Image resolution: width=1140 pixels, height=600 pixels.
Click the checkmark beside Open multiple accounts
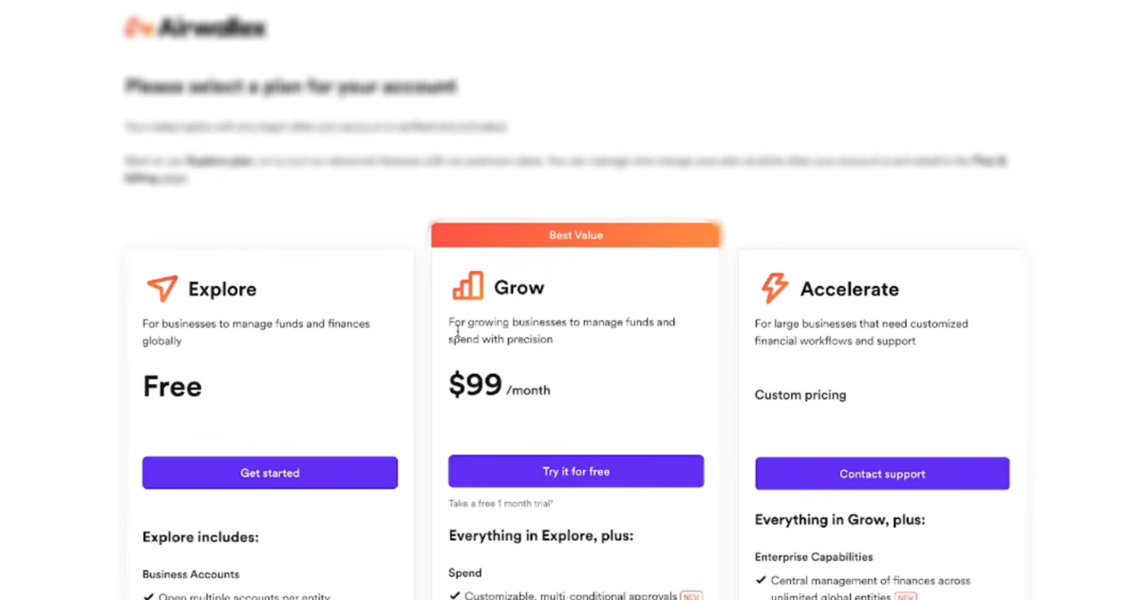pyautogui.click(x=148, y=596)
